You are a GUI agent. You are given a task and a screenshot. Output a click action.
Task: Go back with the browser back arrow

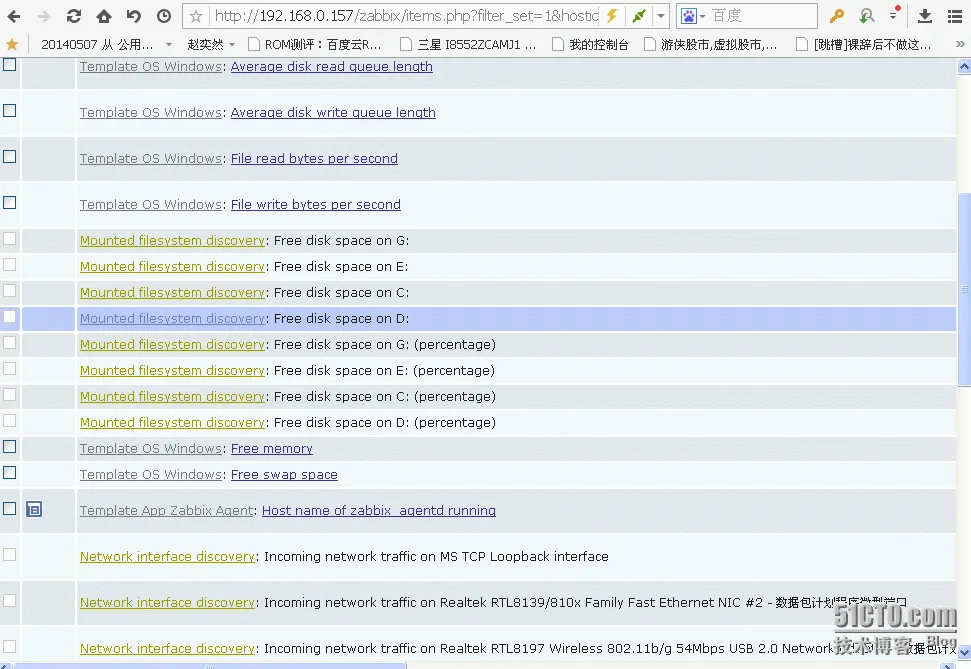14,16
